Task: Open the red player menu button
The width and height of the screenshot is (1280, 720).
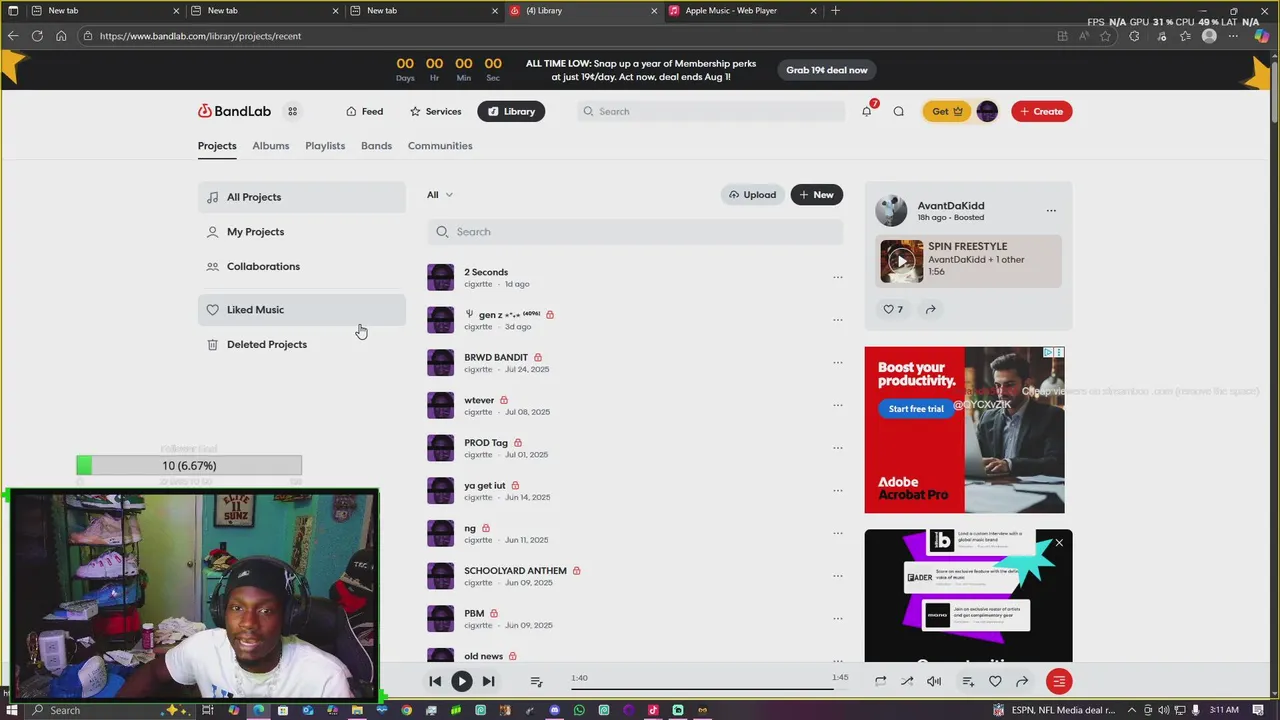Action: [1058, 681]
